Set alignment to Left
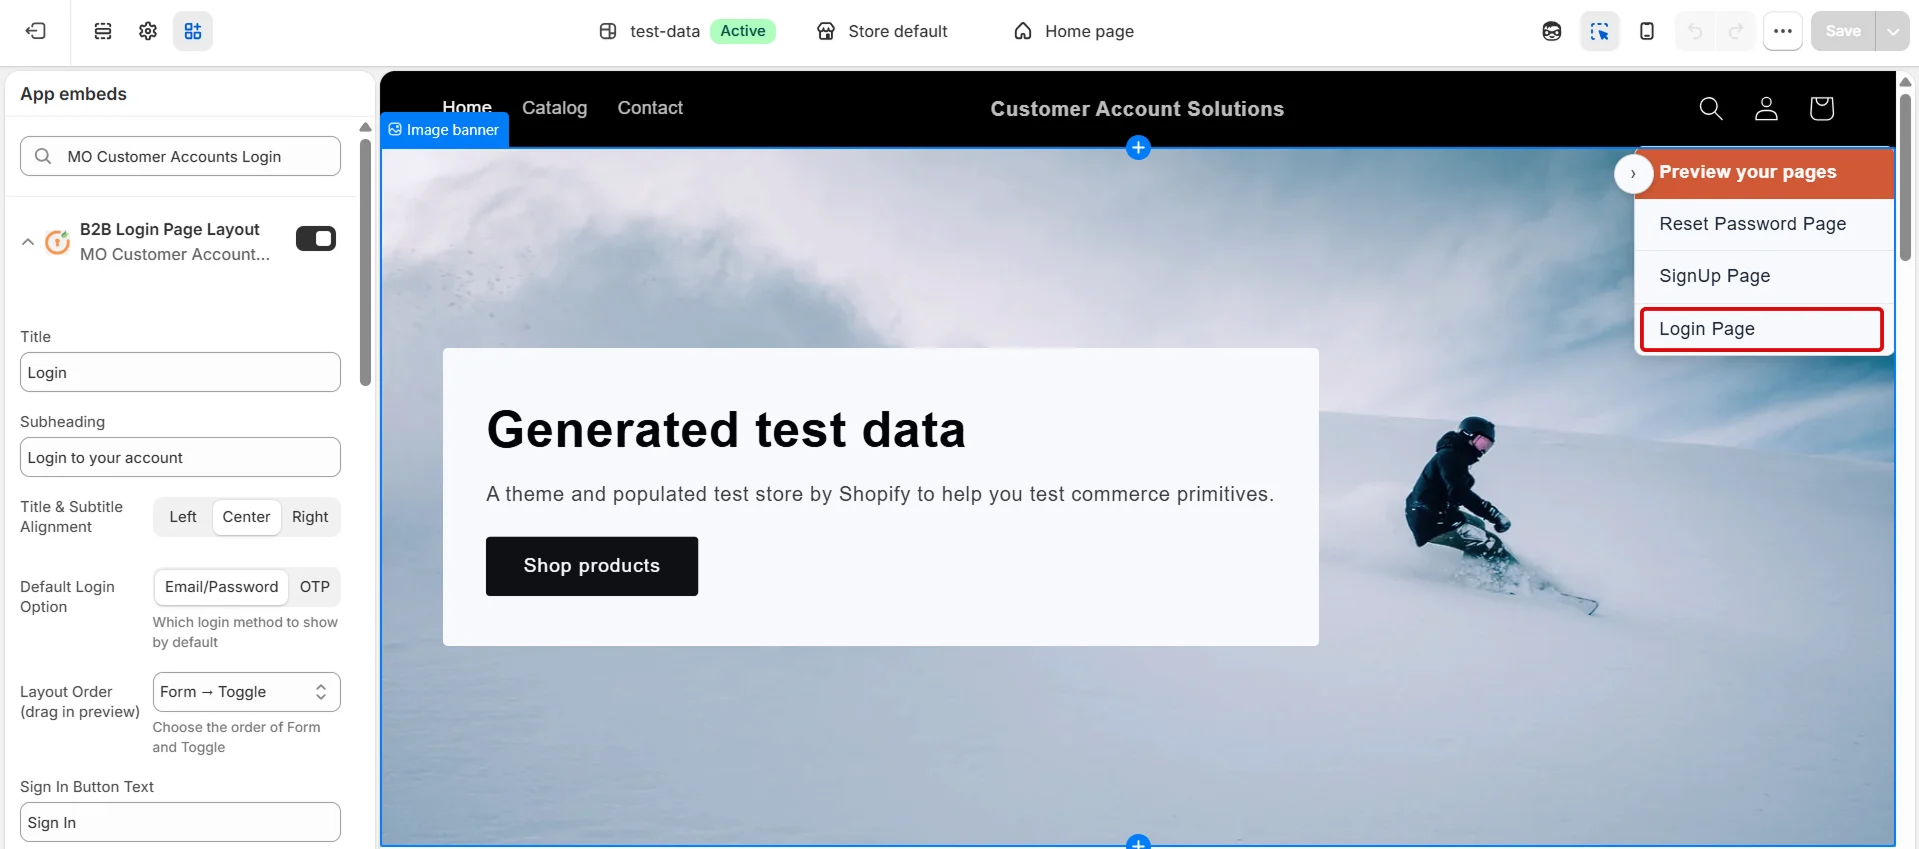1919x849 pixels. point(183,517)
